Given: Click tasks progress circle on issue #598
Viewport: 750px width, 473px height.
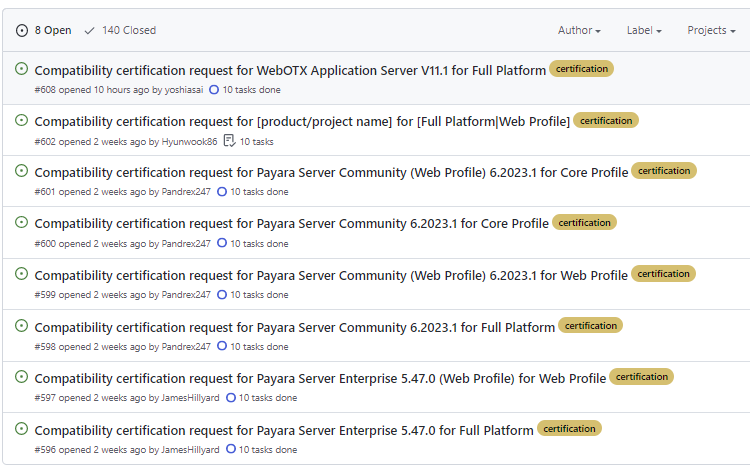Looking at the screenshot, I should coord(222,346).
